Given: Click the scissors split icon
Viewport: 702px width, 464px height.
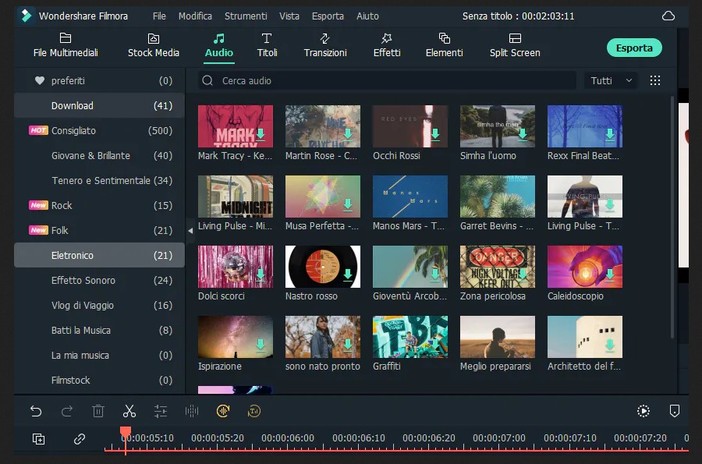Looking at the screenshot, I should pyautogui.click(x=129, y=411).
